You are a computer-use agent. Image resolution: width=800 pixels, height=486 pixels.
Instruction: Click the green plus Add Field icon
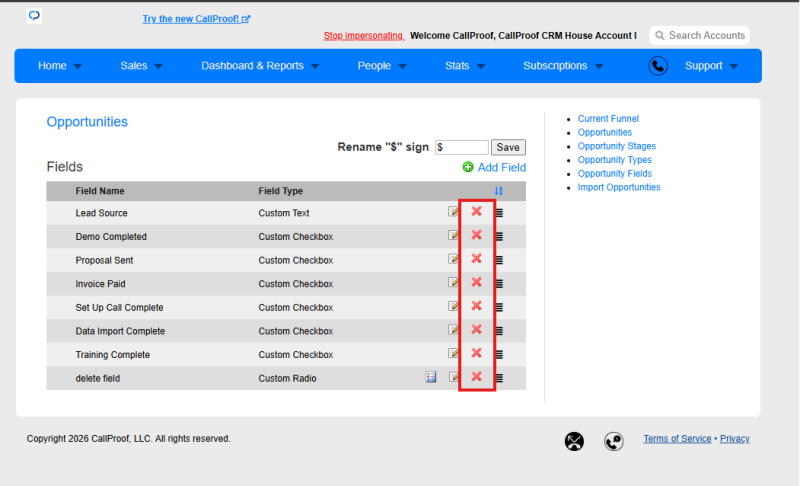pyautogui.click(x=468, y=167)
